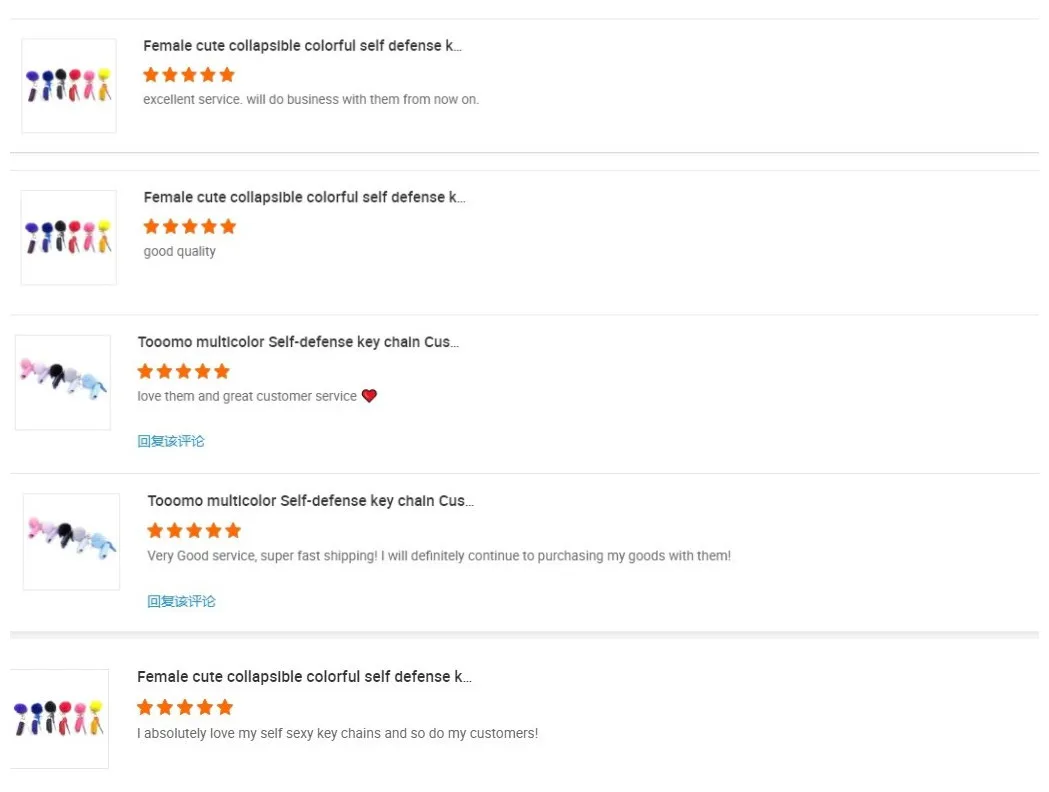
Task: Click star rating above "super fast shipping" review
Action: coord(194,530)
